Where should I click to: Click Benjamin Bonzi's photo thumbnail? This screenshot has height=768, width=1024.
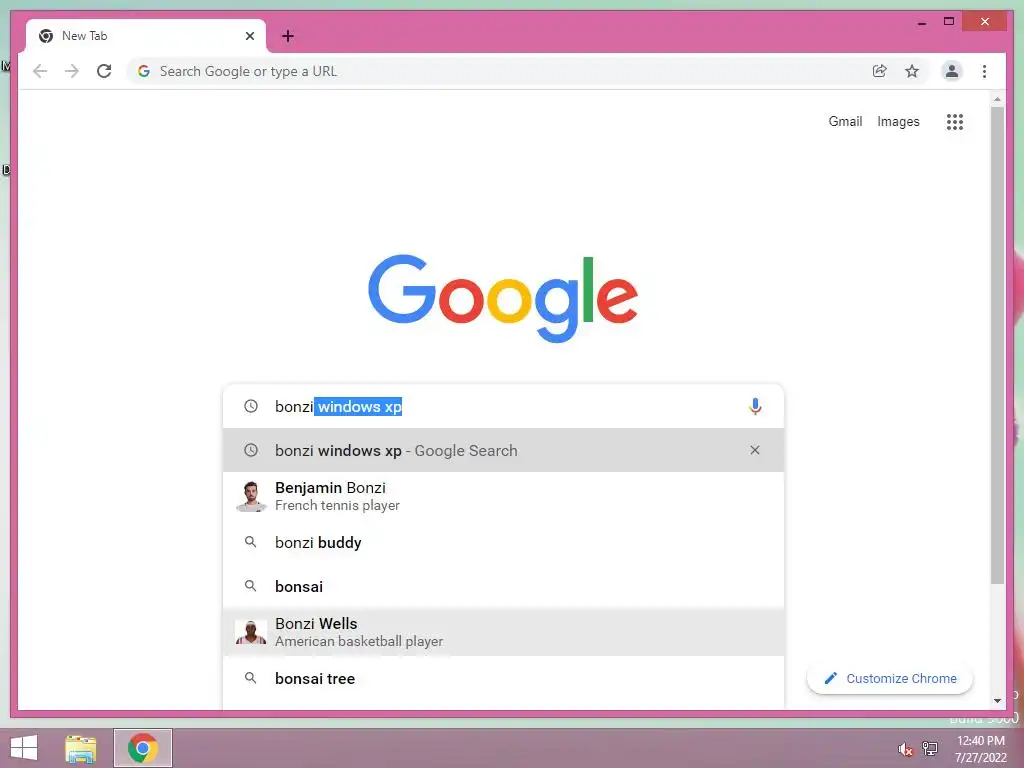[x=251, y=496]
